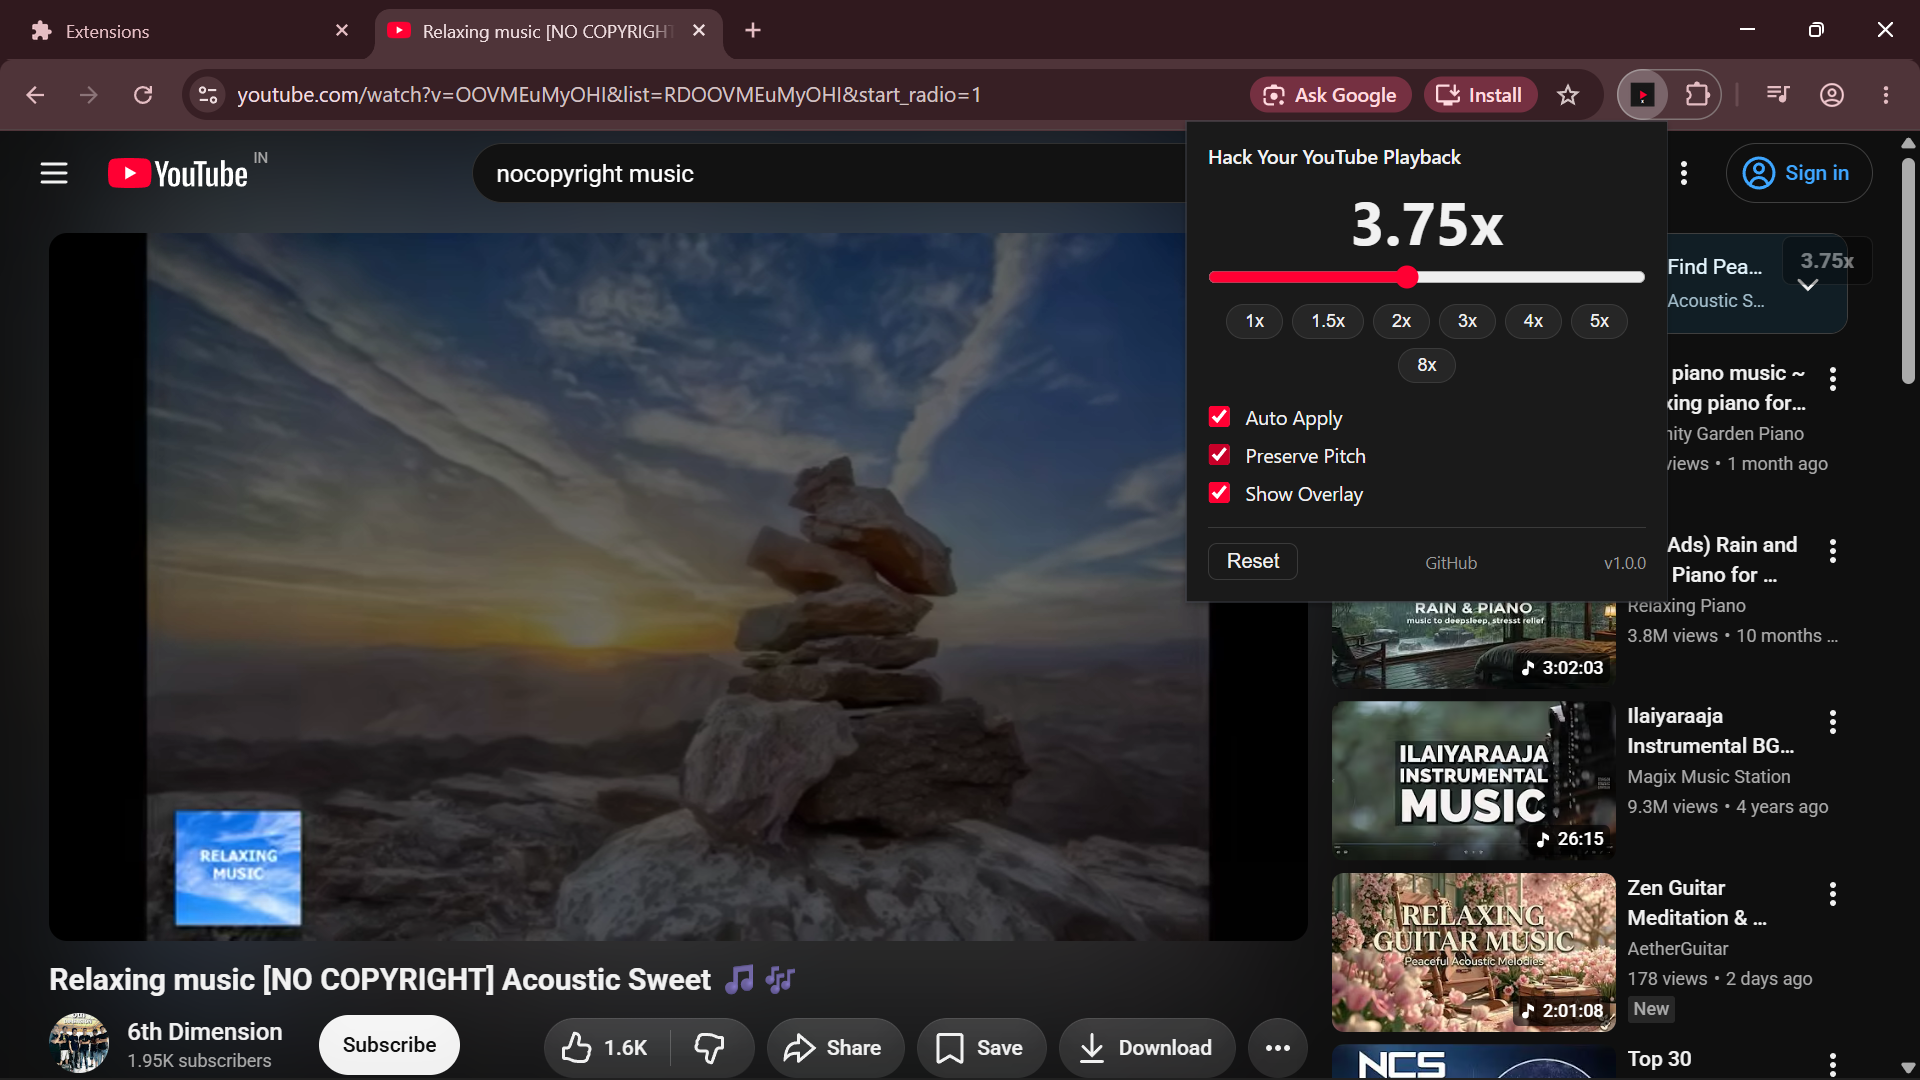1920x1080 pixels.
Task: Sign in to YouTube
Action: (1798, 174)
